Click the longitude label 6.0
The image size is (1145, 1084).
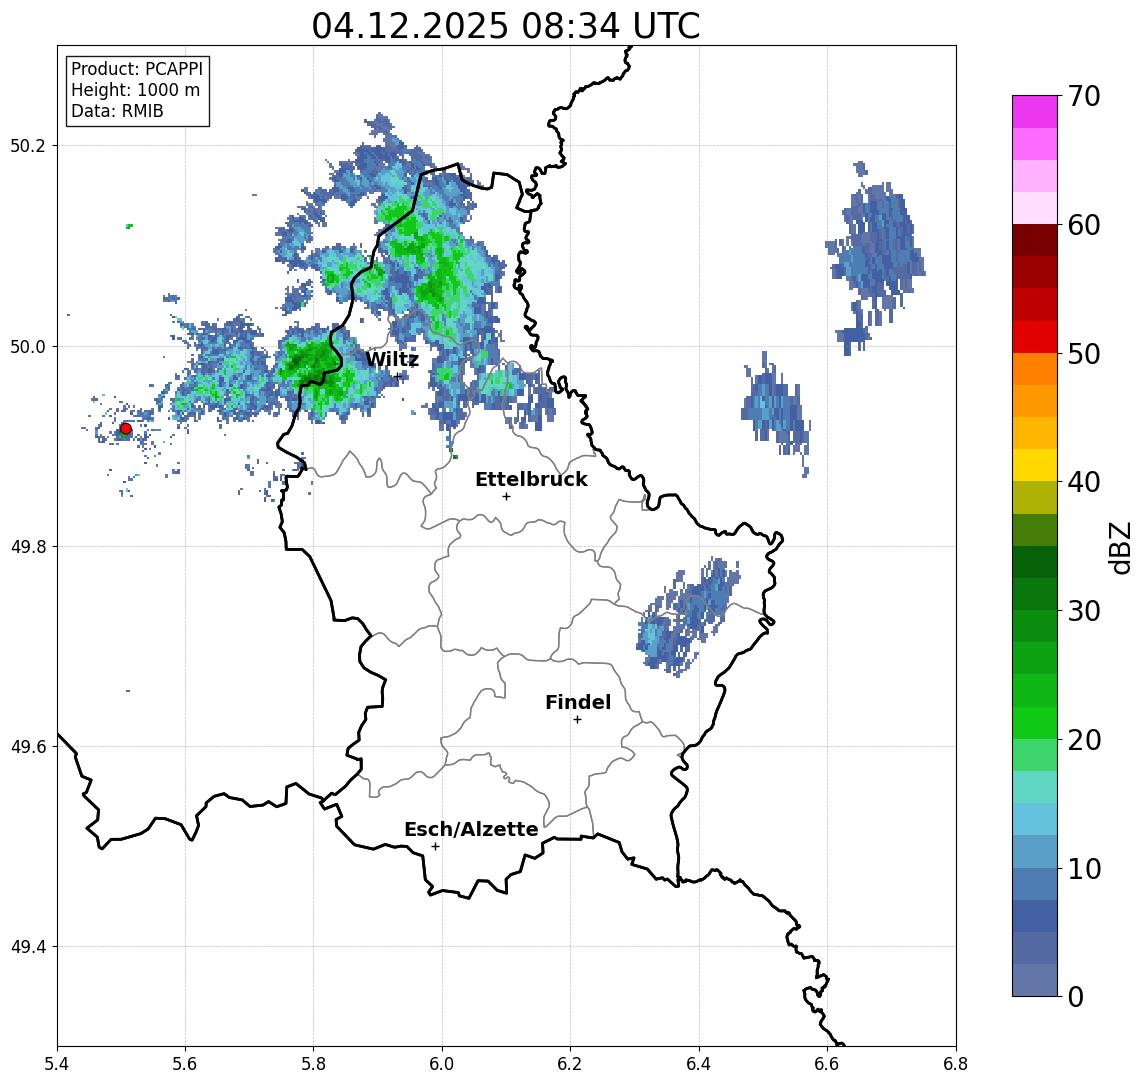tap(442, 1064)
